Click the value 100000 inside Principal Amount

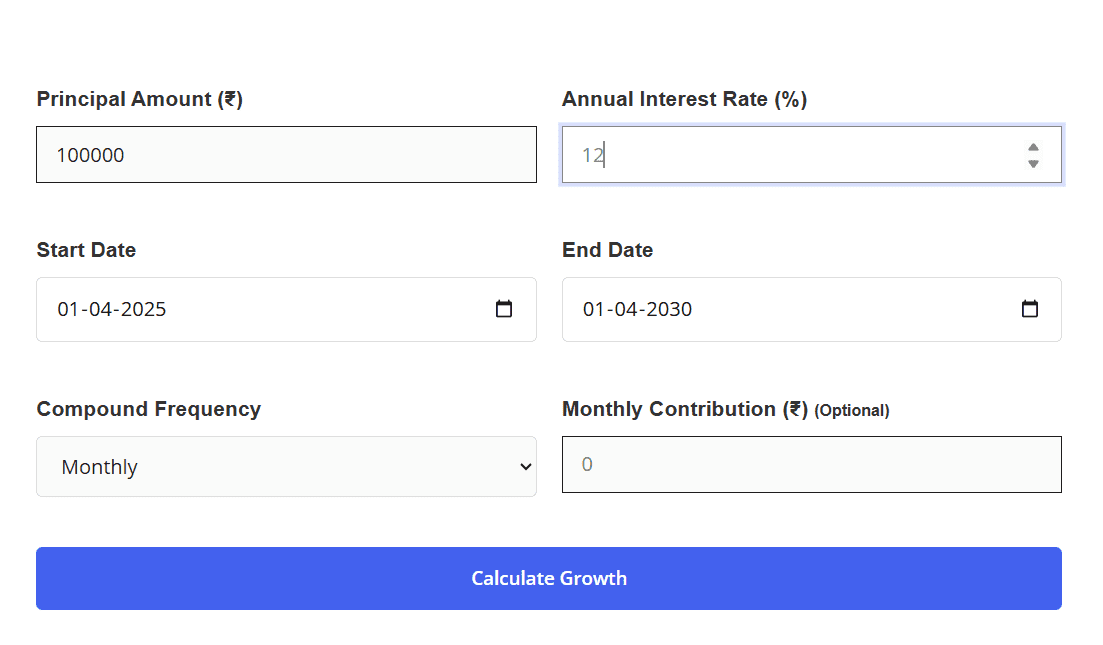click(91, 154)
